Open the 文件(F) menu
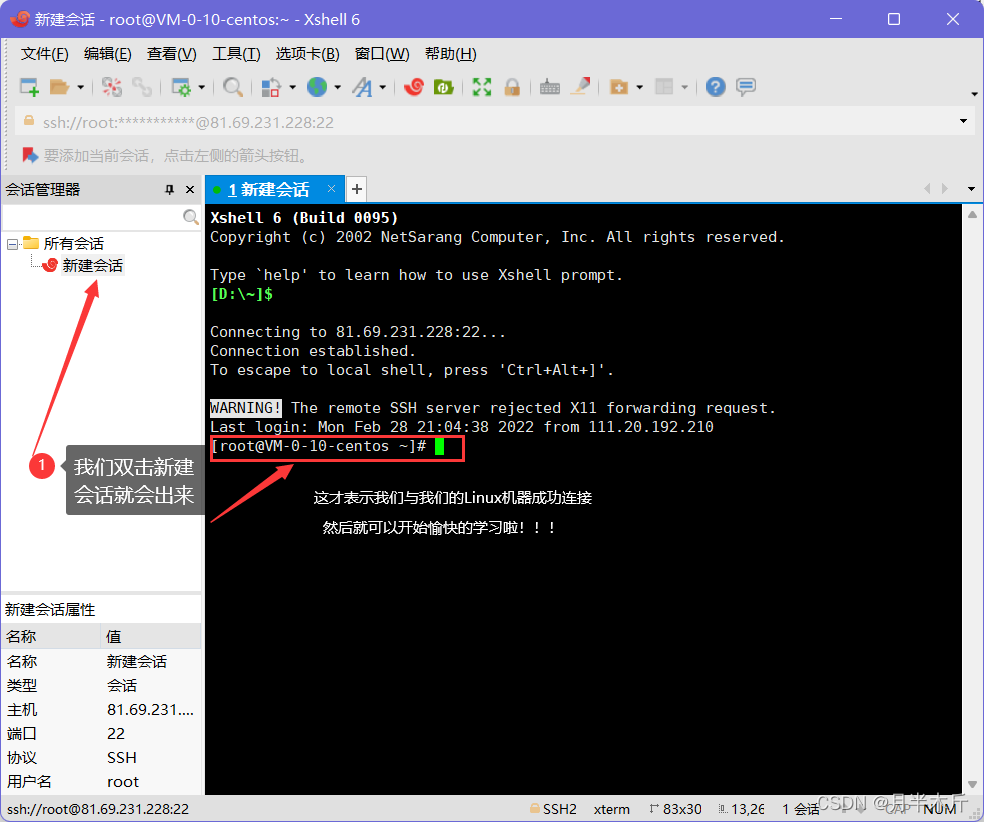Screen dimensions: 984x822 45,54
